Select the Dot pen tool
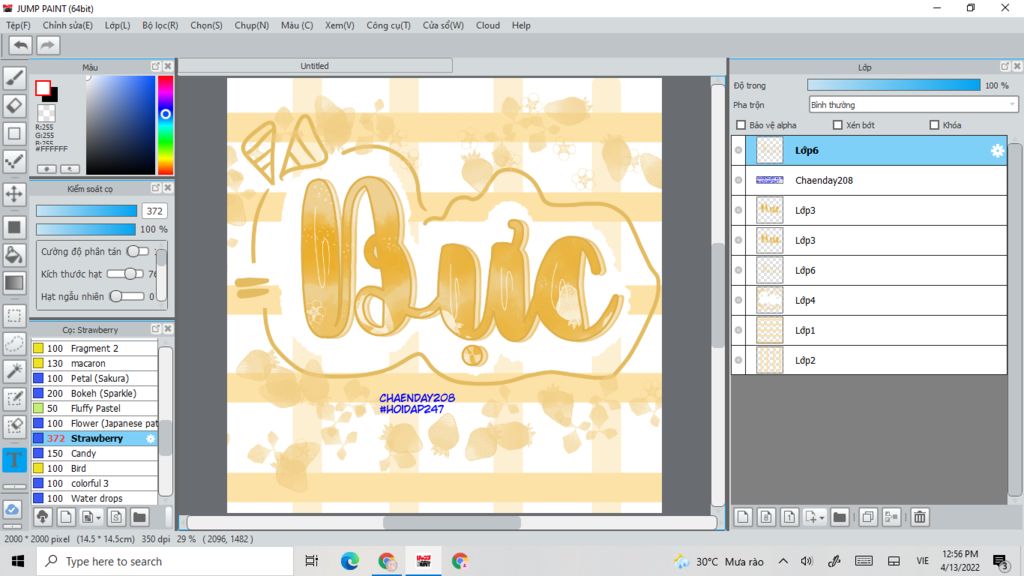The height and width of the screenshot is (576, 1024). tap(14, 161)
